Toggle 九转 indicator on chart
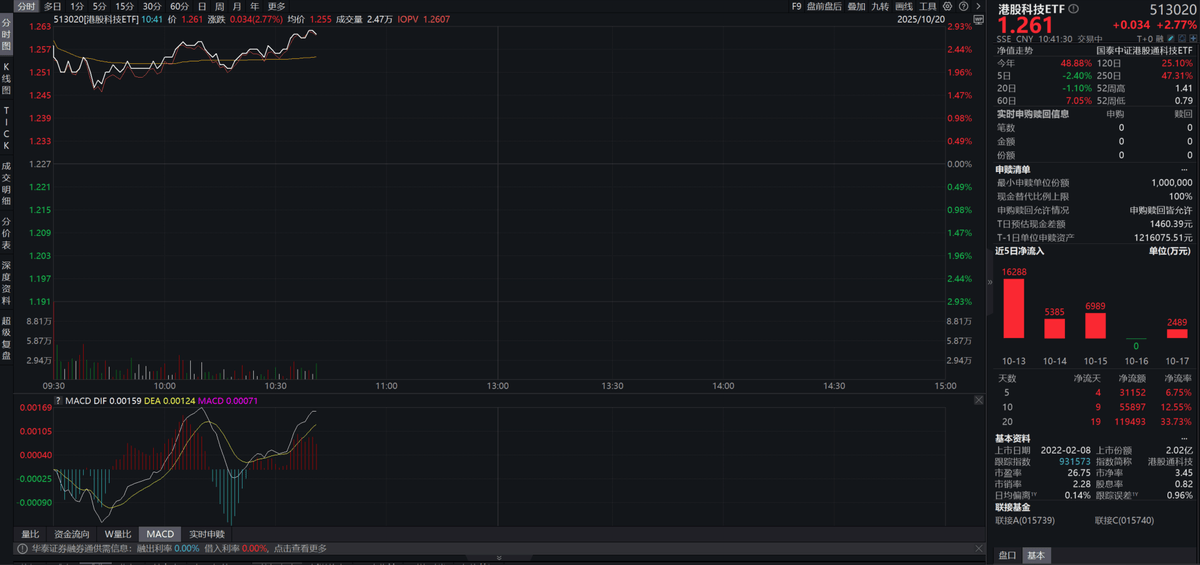This screenshot has height=565, width=1200. 880,6
